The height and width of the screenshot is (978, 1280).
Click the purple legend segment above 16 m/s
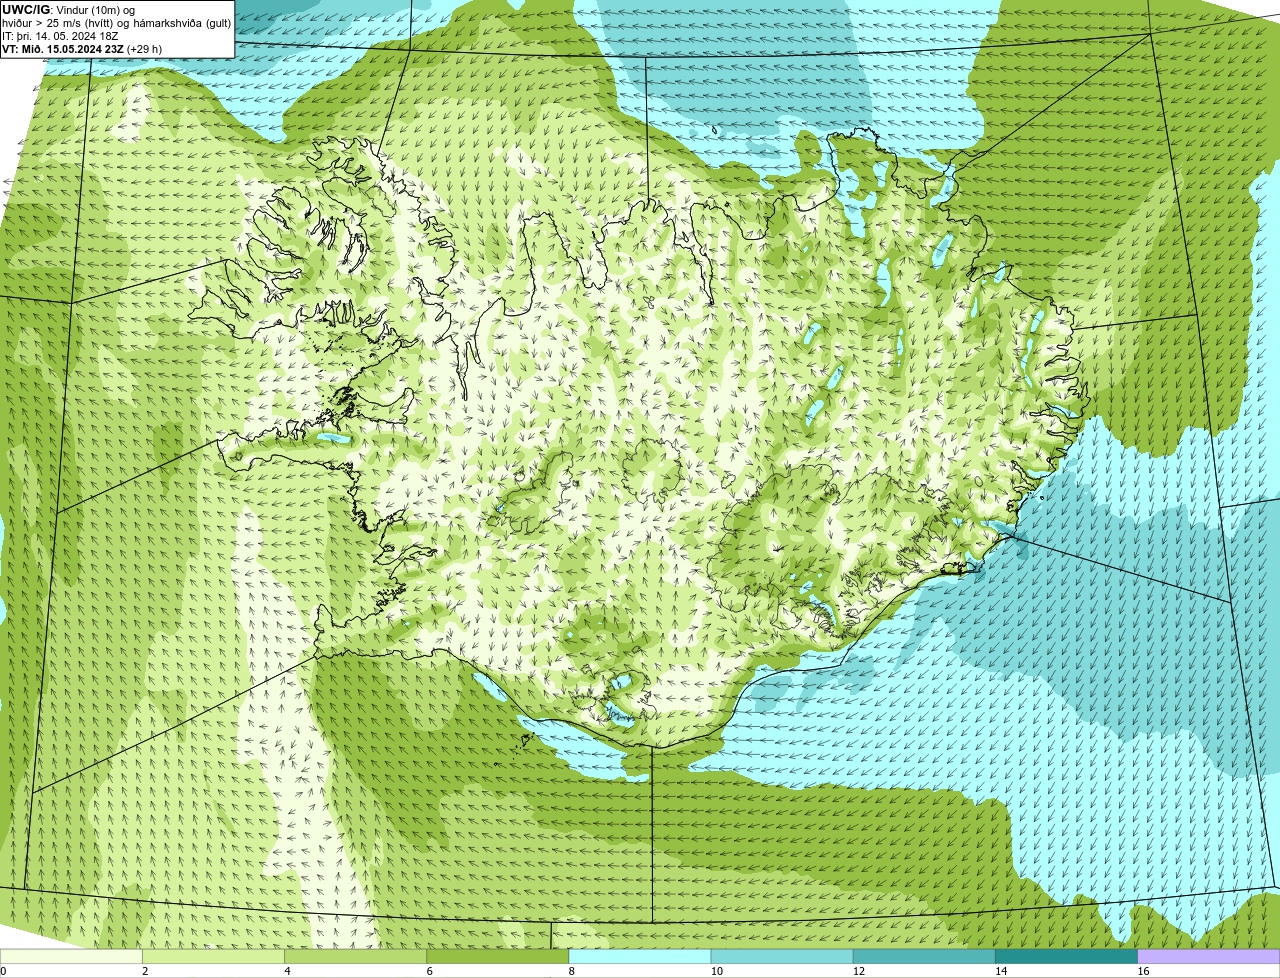pyautogui.click(x=1209, y=956)
